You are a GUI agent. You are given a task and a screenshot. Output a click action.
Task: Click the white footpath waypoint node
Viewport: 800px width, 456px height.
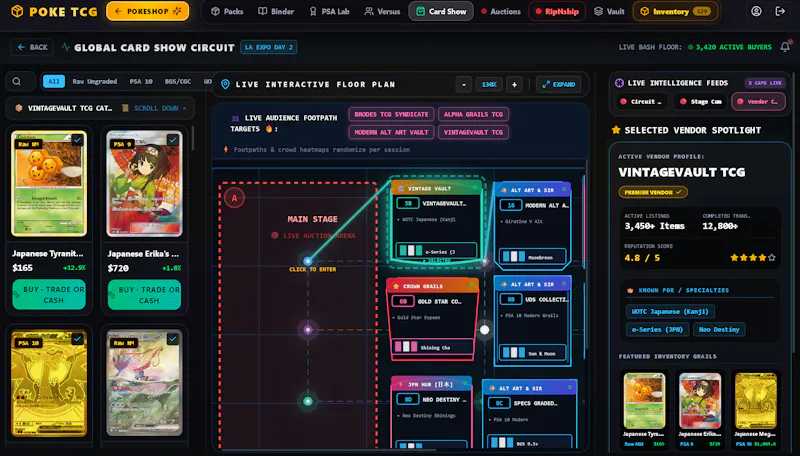click(x=484, y=330)
